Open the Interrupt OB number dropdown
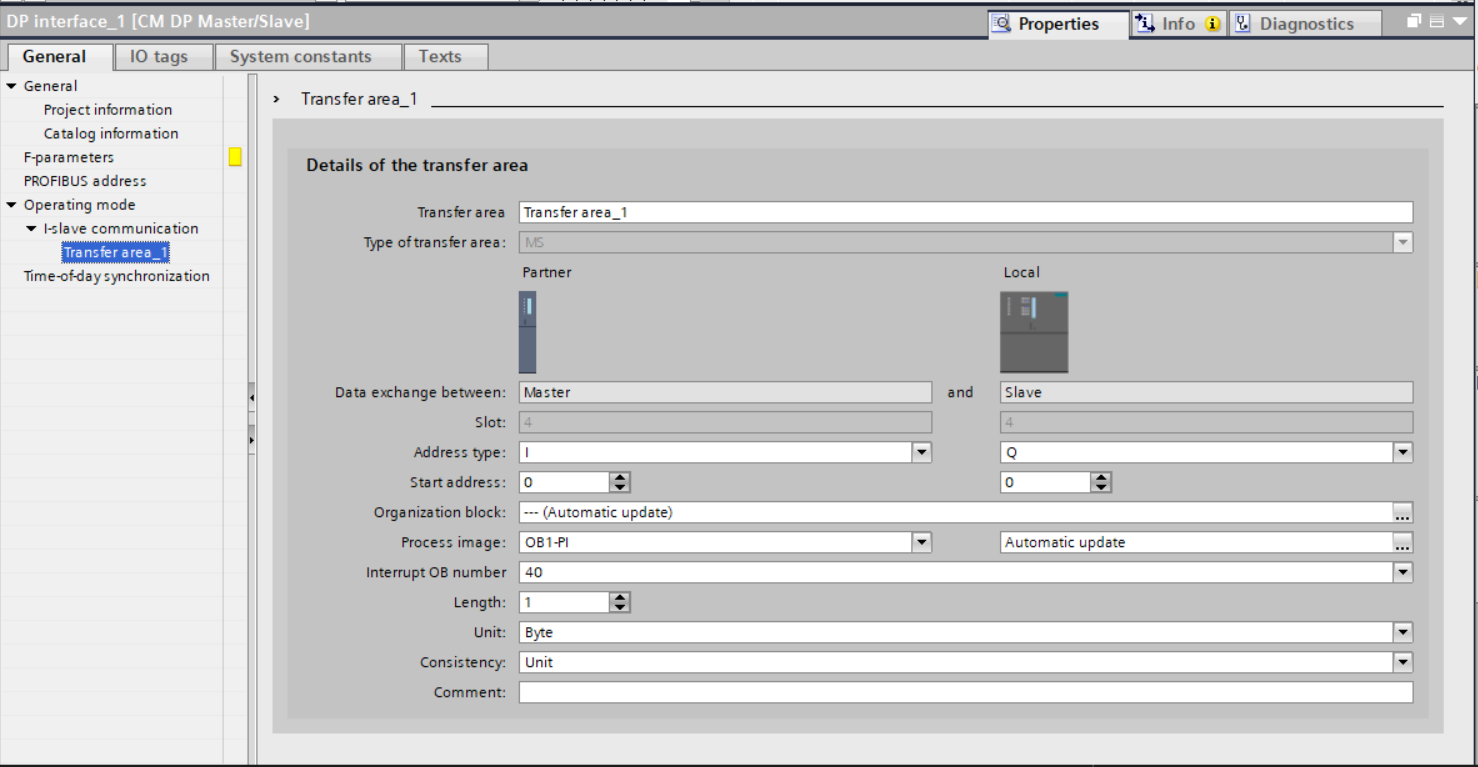 (1403, 573)
